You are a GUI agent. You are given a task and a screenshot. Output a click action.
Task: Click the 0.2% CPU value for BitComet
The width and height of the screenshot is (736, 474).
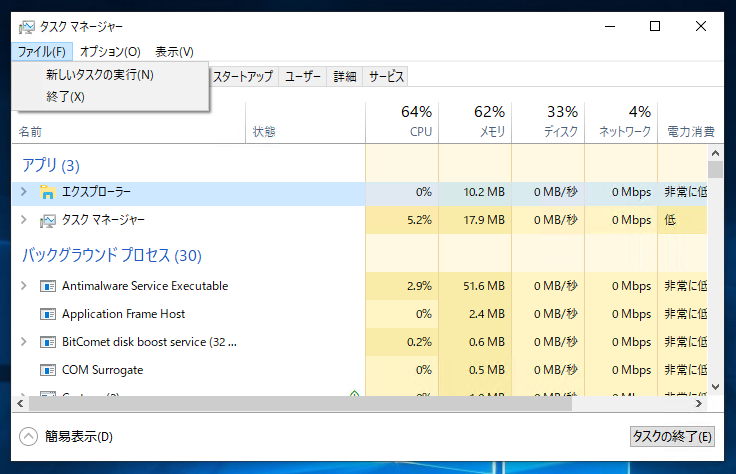pyautogui.click(x=419, y=342)
